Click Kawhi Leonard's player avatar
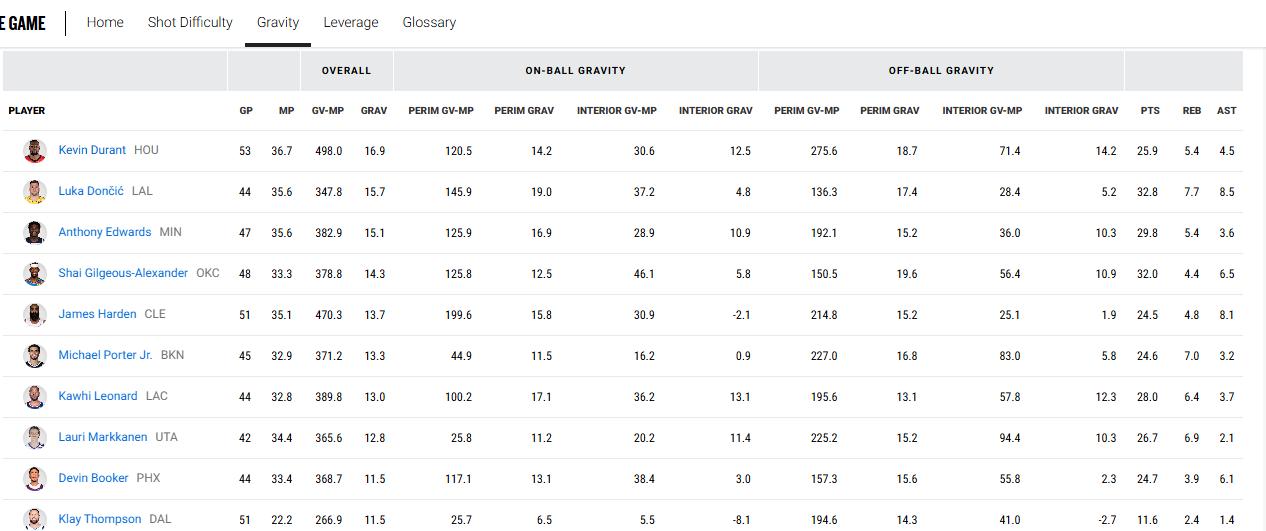Image resolution: width=1266 pixels, height=531 pixels. [x=35, y=397]
